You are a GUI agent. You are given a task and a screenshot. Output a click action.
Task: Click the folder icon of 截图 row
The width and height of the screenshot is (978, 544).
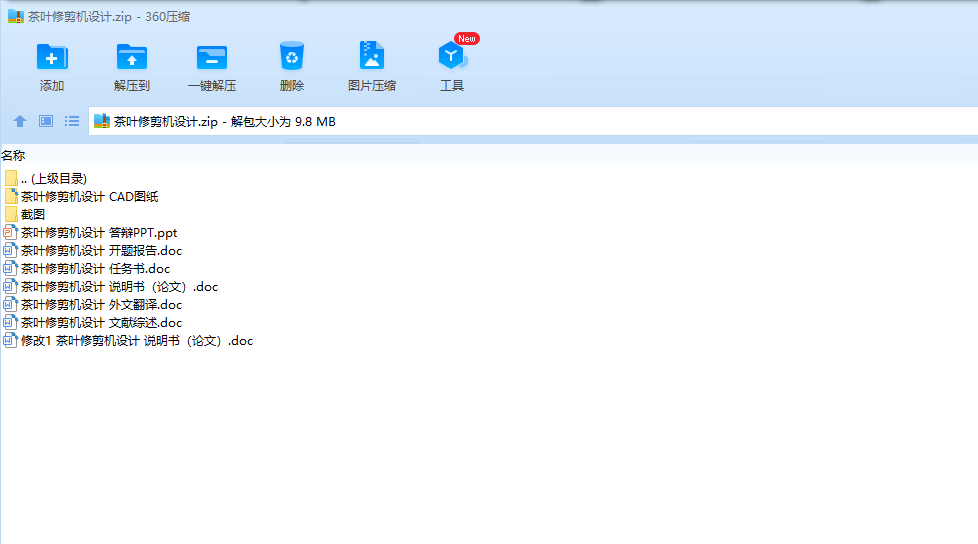click(11, 215)
